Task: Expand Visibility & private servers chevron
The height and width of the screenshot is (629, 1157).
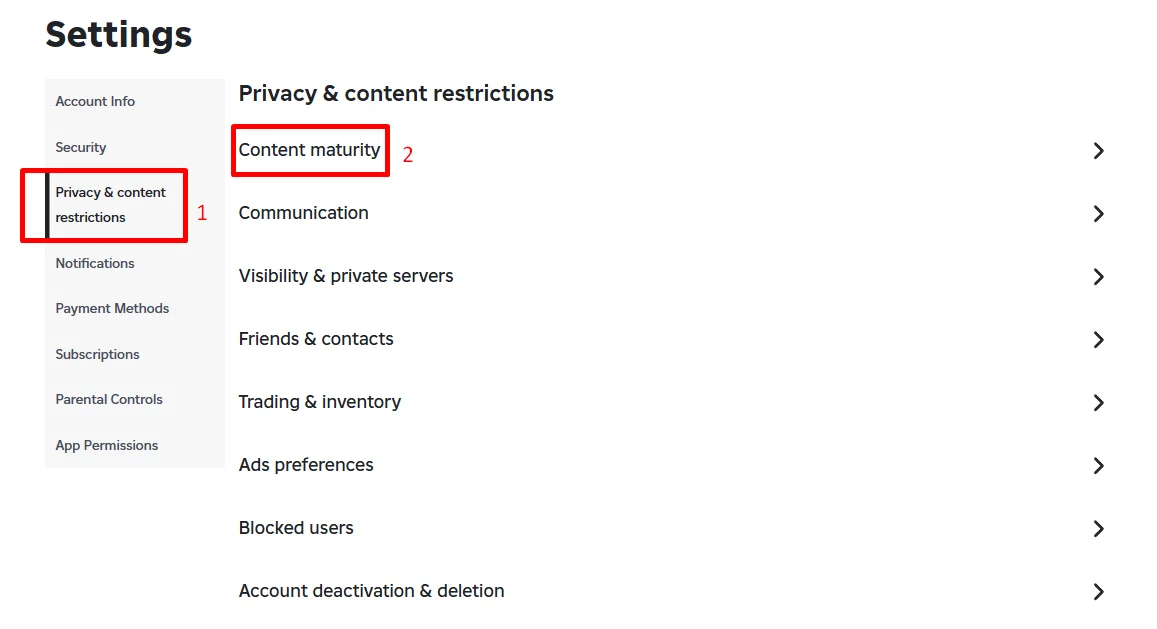Action: coord(1098,277)
